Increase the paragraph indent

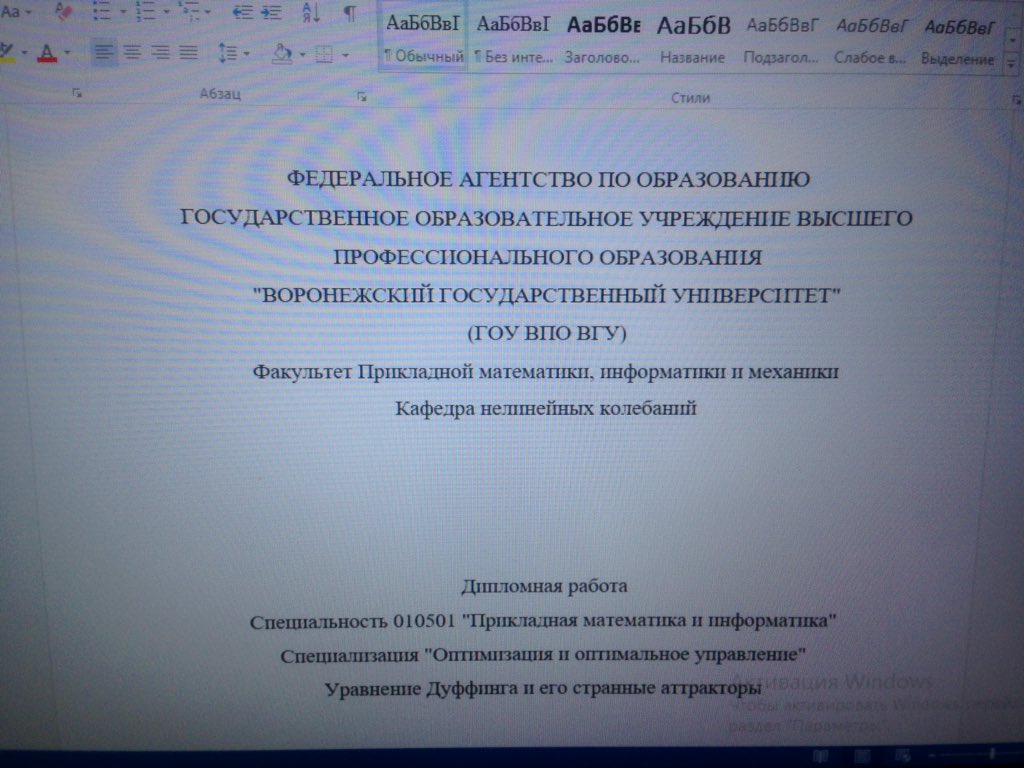click(x=270, y=12)
